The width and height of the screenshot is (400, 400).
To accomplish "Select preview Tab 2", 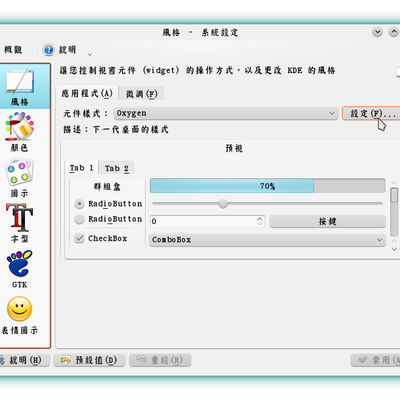I will [117, 168].
